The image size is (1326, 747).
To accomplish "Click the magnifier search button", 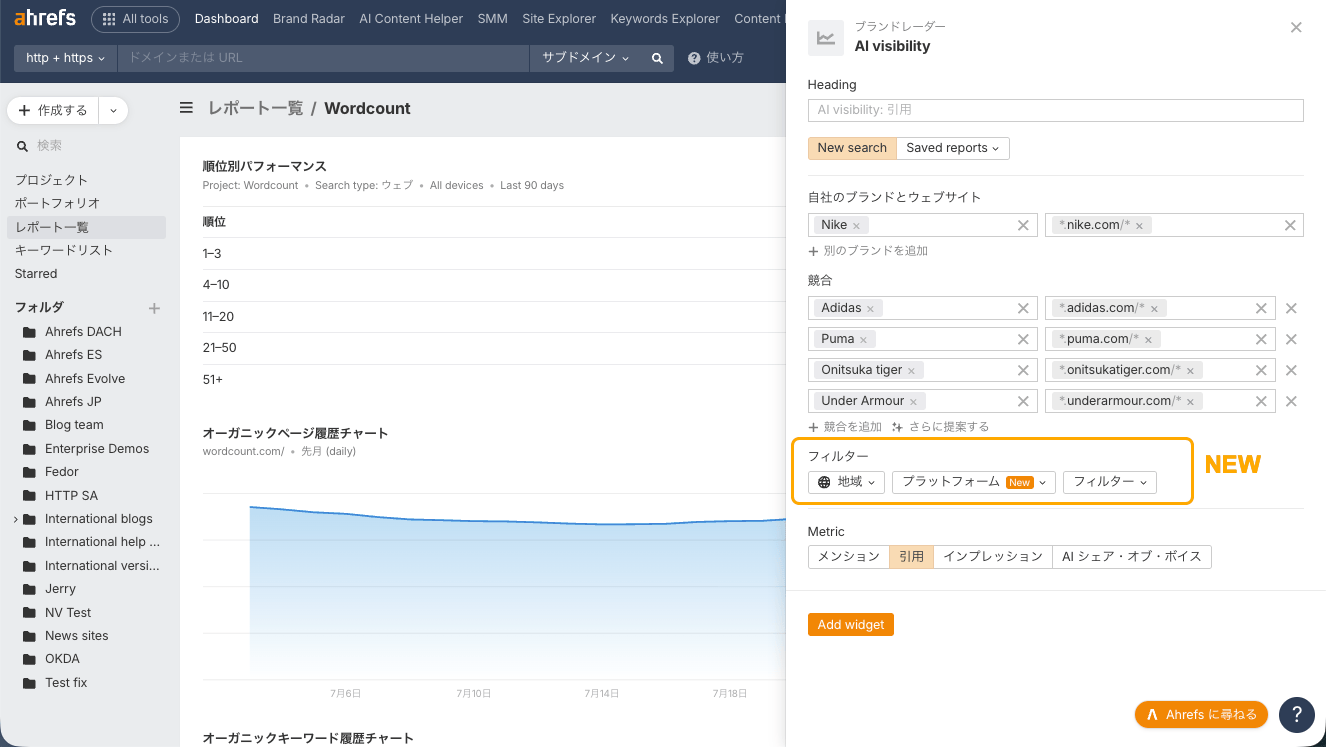I will (x=657, y=58).
